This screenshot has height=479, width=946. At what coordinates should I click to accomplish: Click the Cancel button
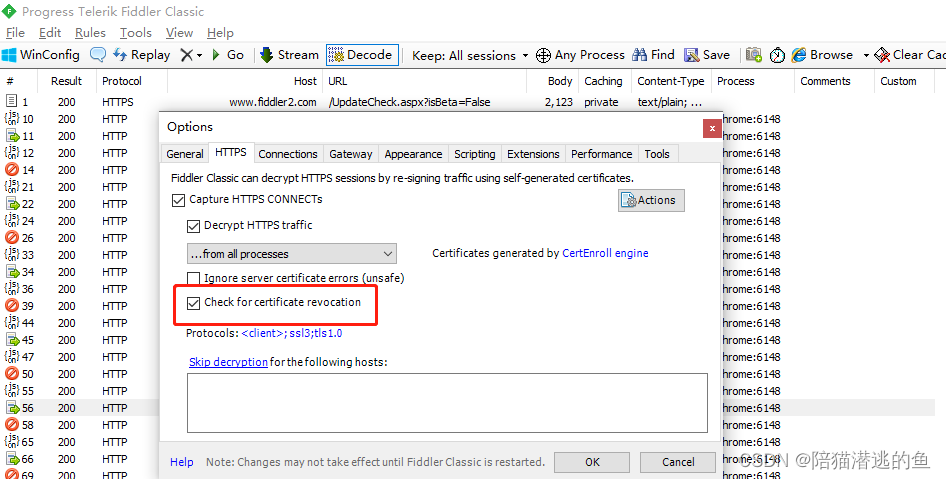pos(678,462)
